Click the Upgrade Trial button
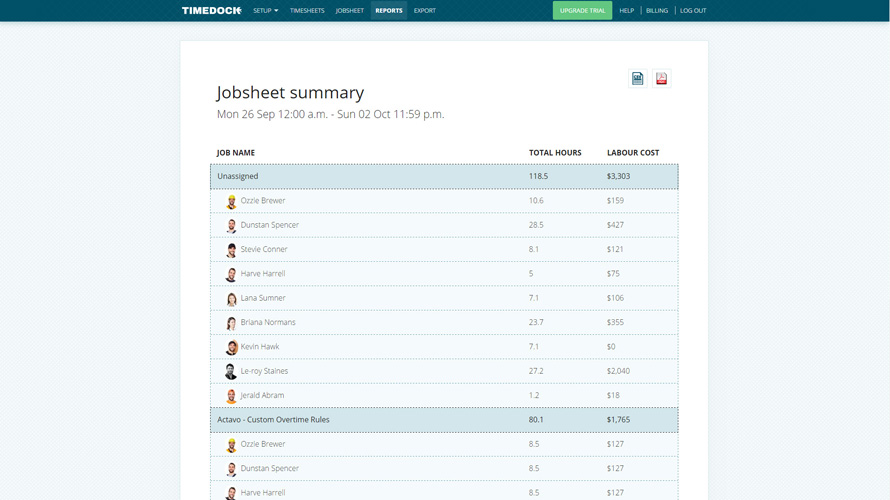 click(582, 11)
